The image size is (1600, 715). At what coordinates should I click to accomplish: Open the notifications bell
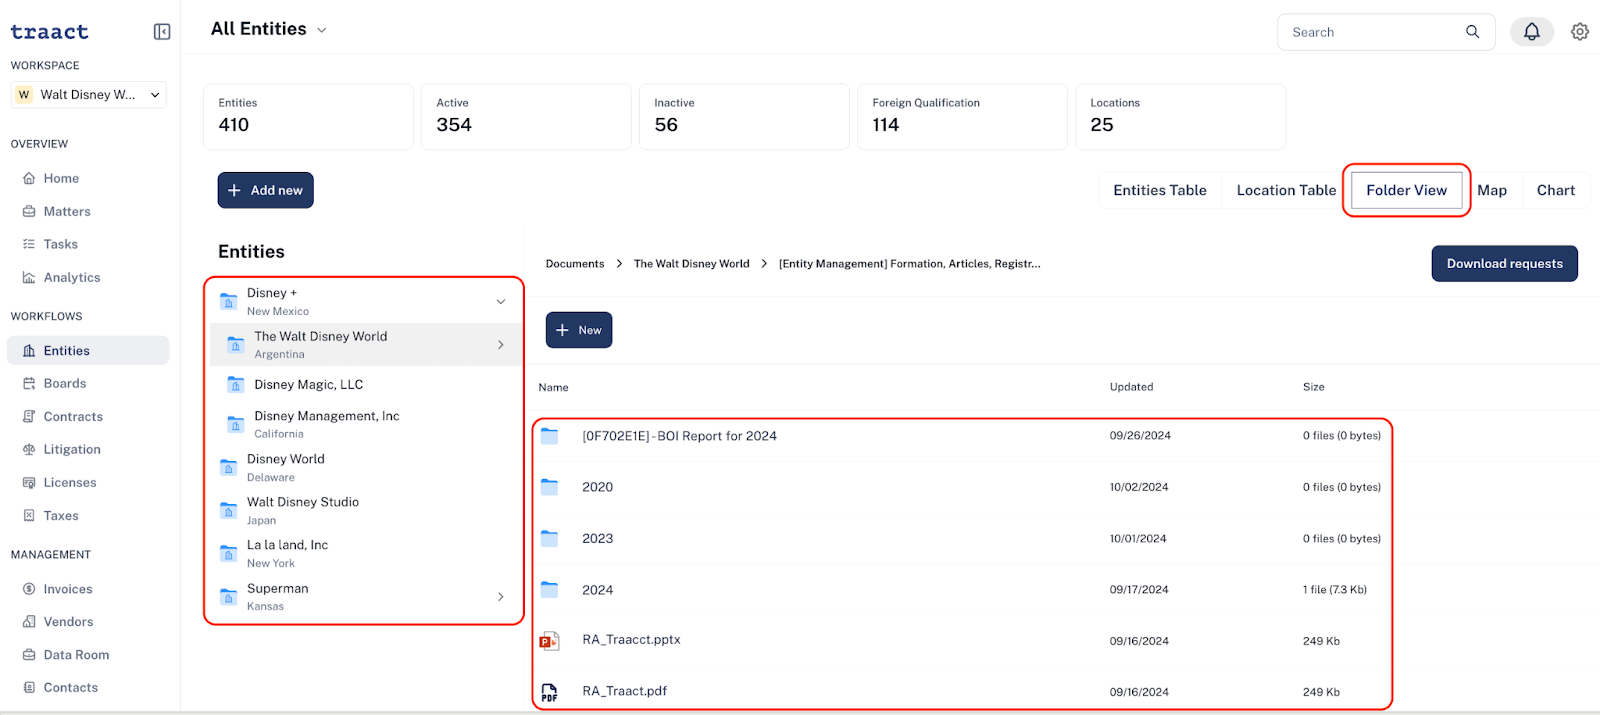click(1531, 32)
